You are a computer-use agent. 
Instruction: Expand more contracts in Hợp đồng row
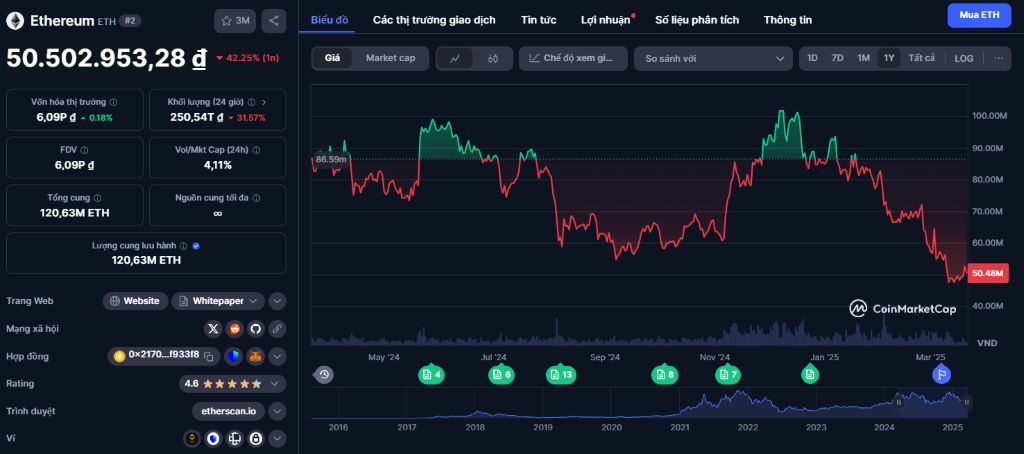tap(277, 356)
